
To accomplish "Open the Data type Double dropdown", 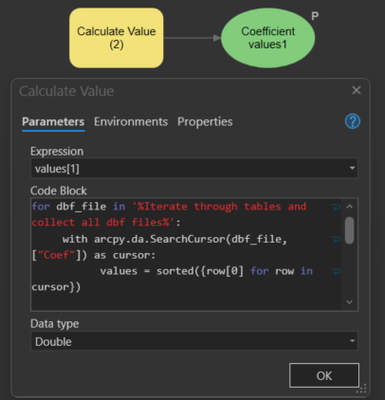I will pos(194,341).
